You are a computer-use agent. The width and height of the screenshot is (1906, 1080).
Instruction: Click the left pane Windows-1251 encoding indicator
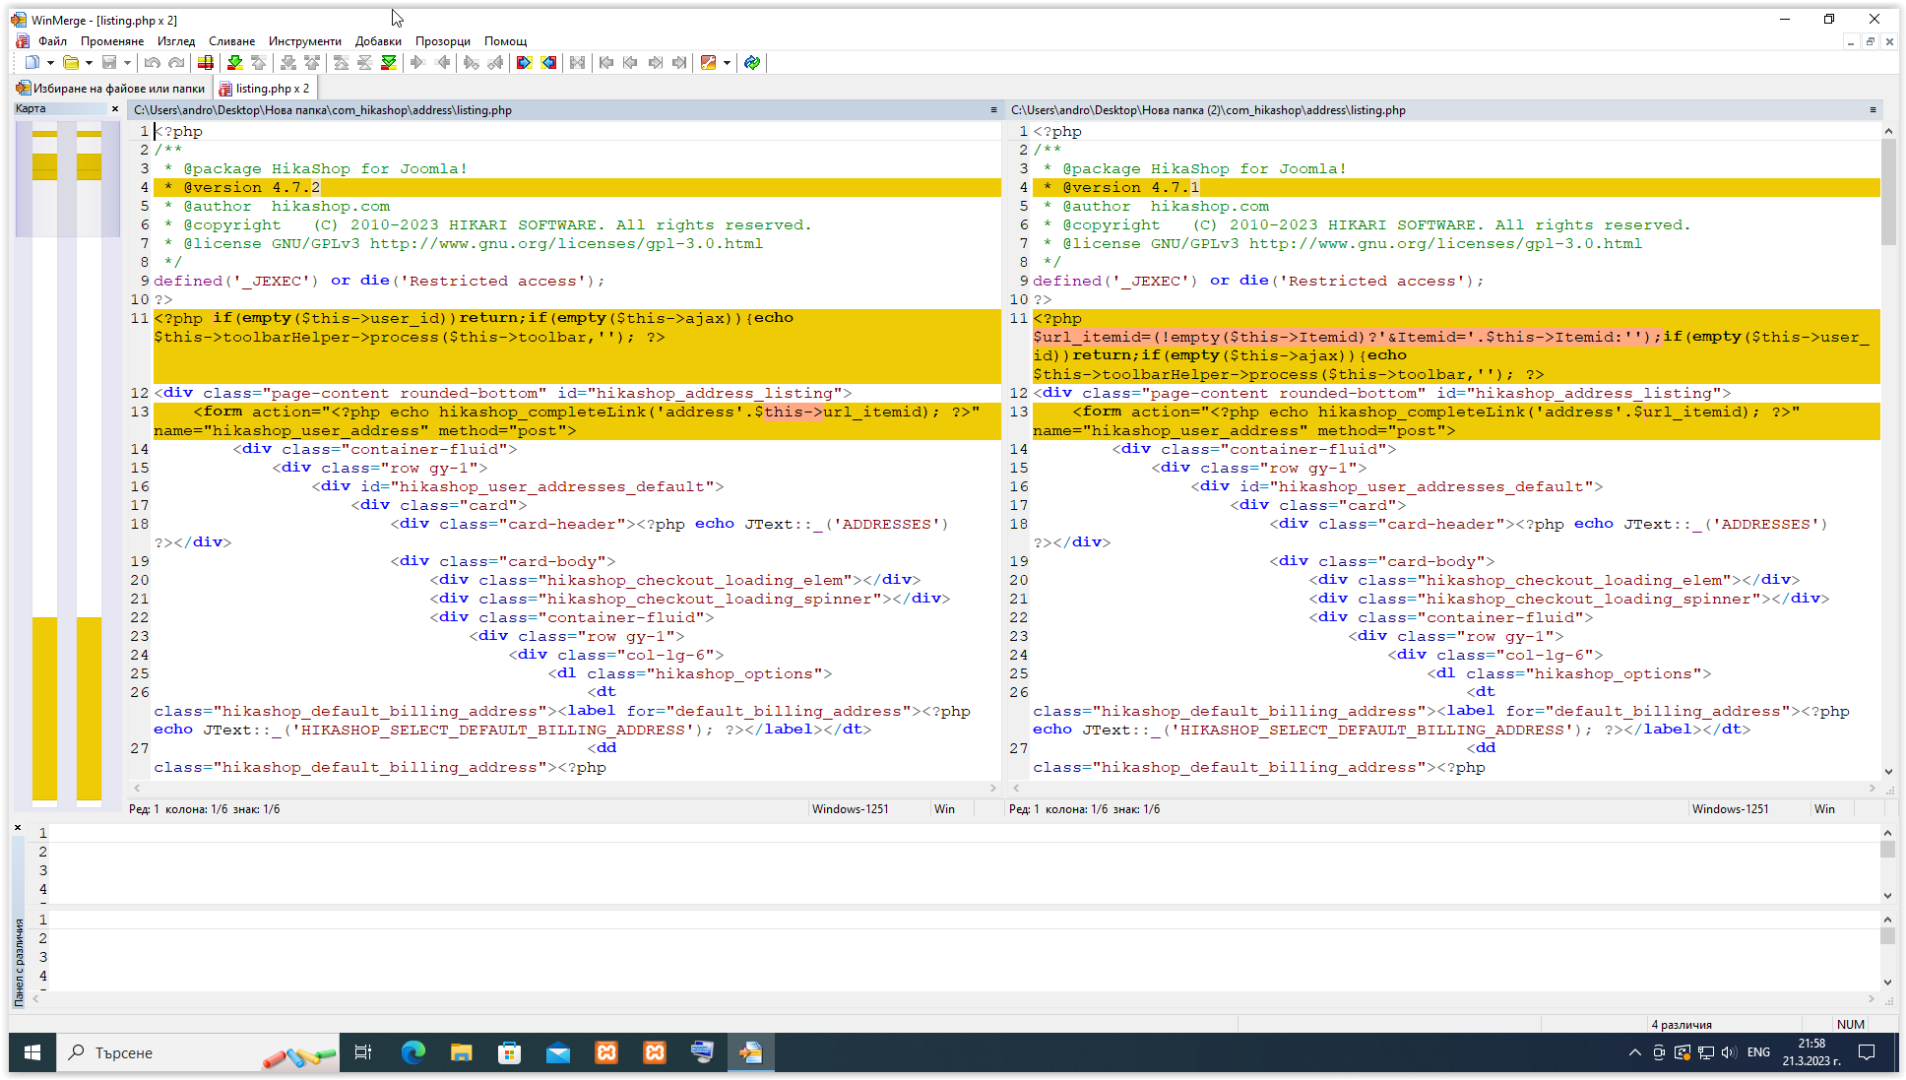click(849, 809)
